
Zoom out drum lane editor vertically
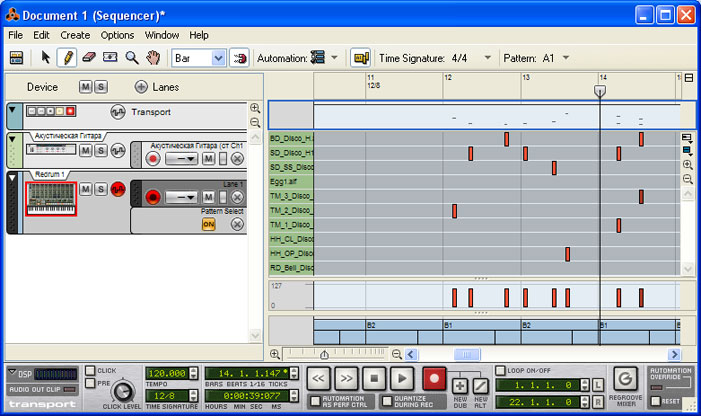point(688,179)
